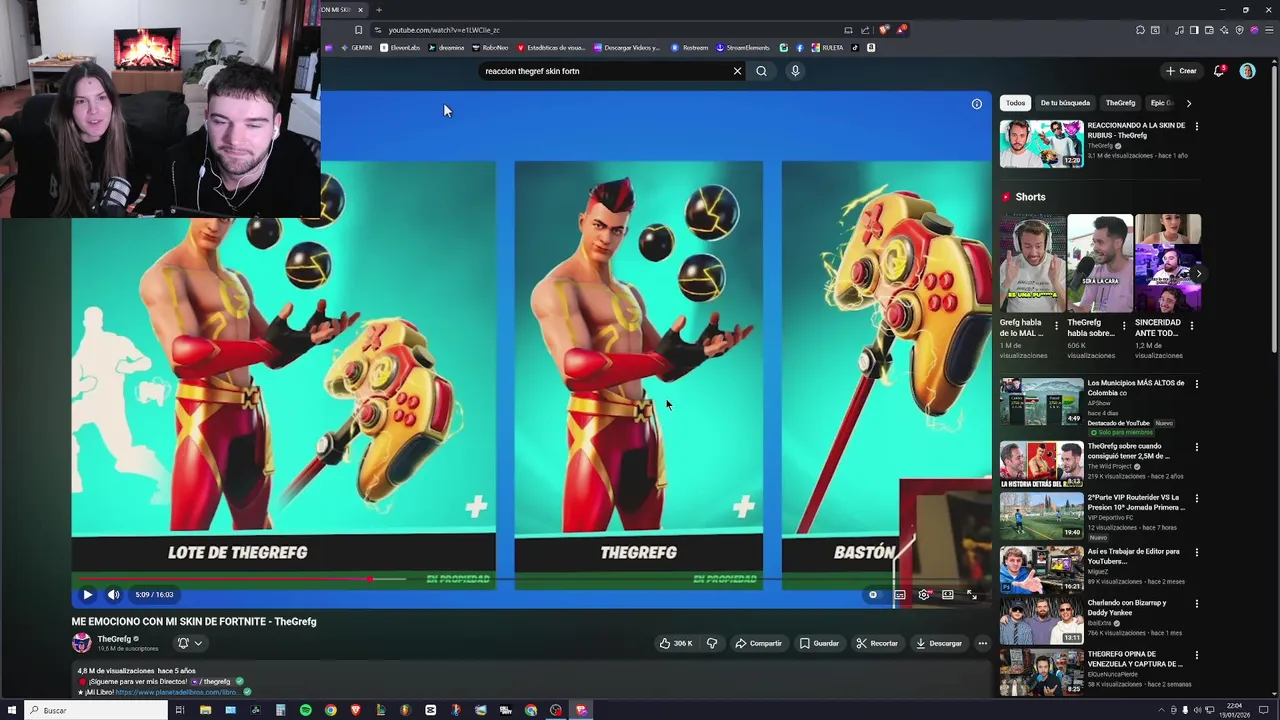Open options for Reaccionando a la skin video
The image size is (1280, 720).
click(1196, 126)
